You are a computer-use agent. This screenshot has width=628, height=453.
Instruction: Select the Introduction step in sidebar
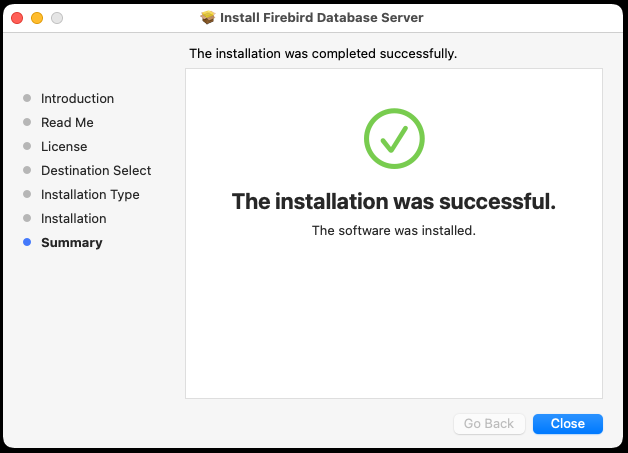[x=77, y=99]
